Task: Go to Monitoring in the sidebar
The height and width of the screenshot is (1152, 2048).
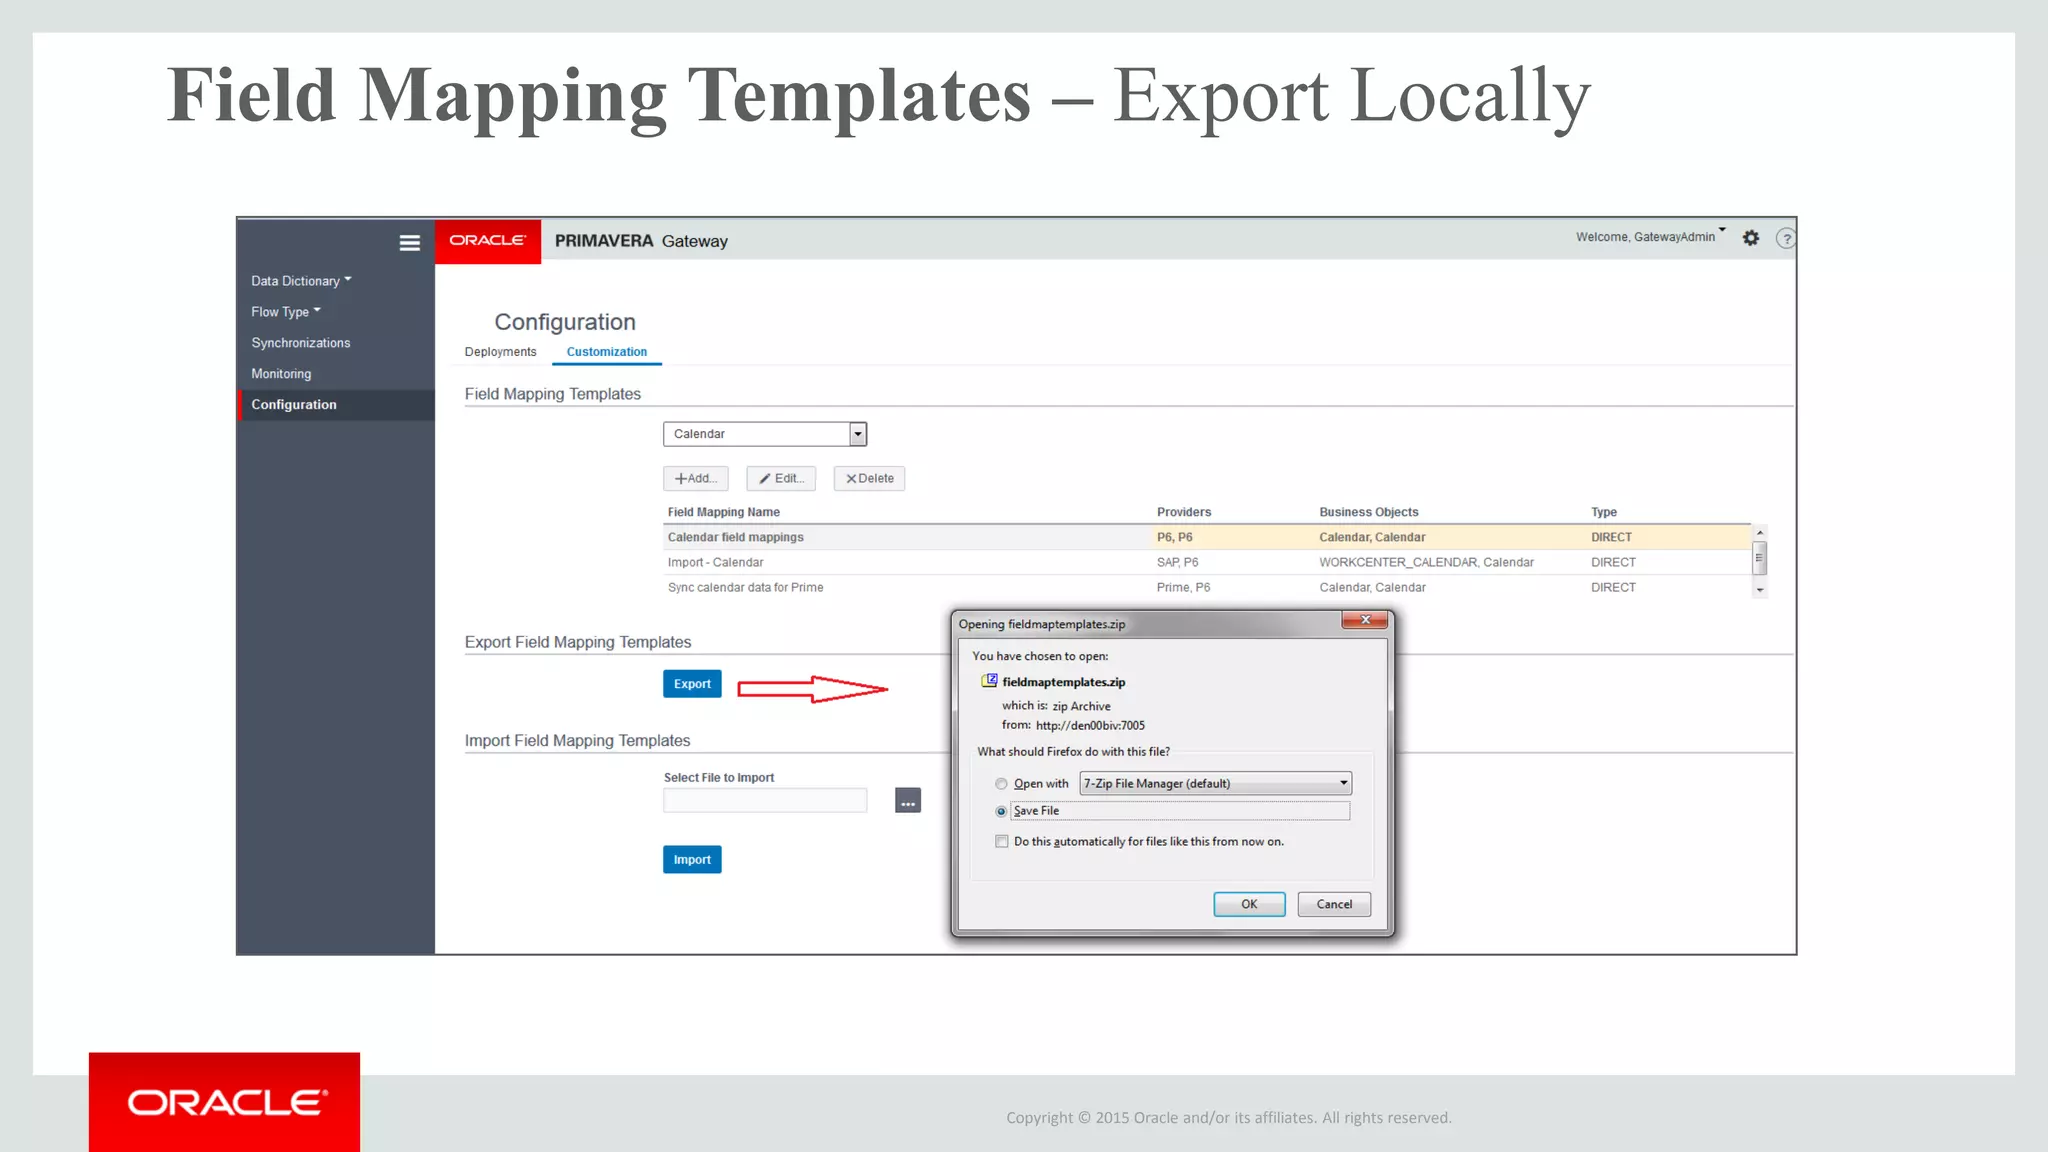Action: tap(281, 374)
